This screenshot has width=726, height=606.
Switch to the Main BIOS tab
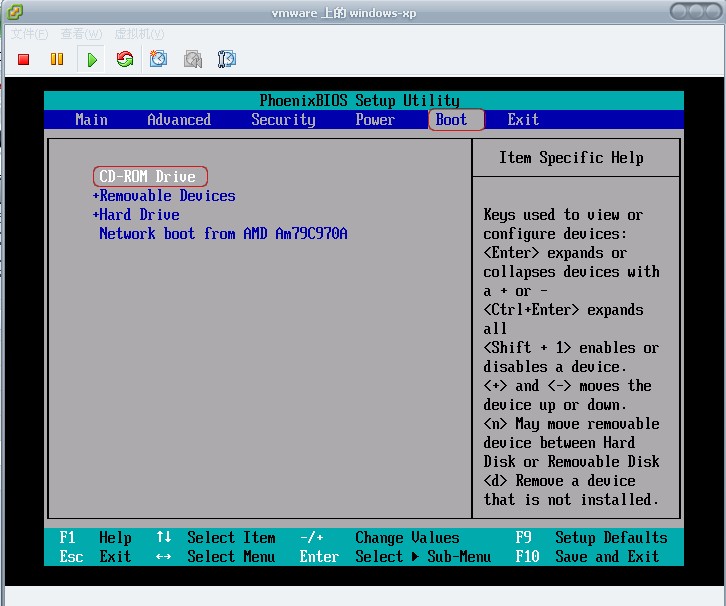pyautogui.click(x=91, y=119)
